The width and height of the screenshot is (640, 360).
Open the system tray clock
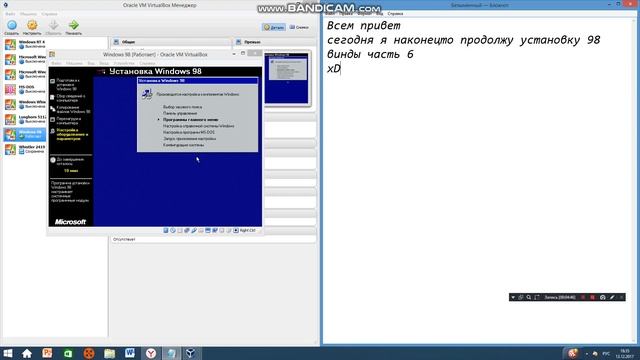(624, 353)
